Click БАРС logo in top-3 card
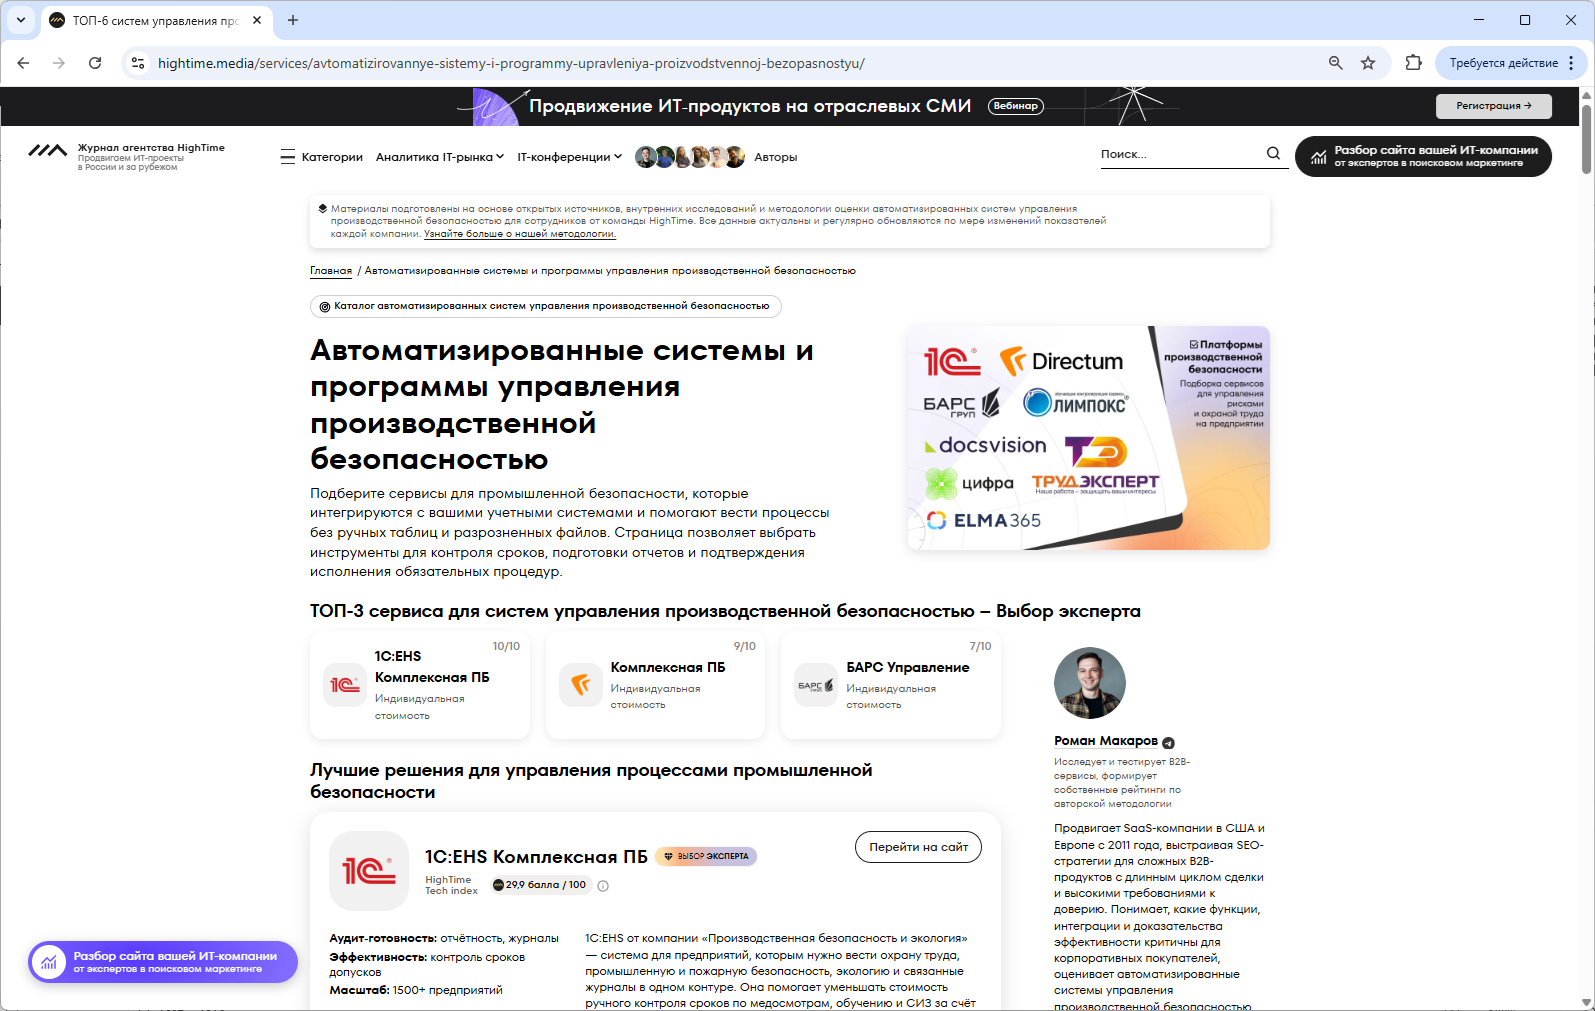The height and width of the screenshot is (1011, 1595). tap(816, 685)
